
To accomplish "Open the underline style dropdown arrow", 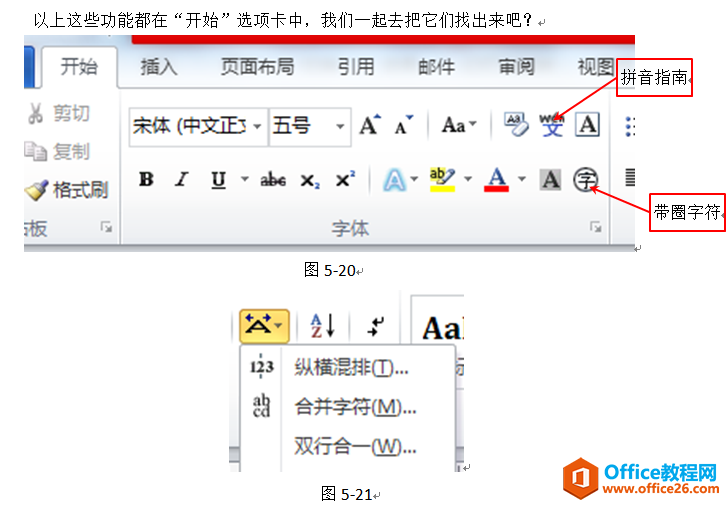I will click(245, 179).
